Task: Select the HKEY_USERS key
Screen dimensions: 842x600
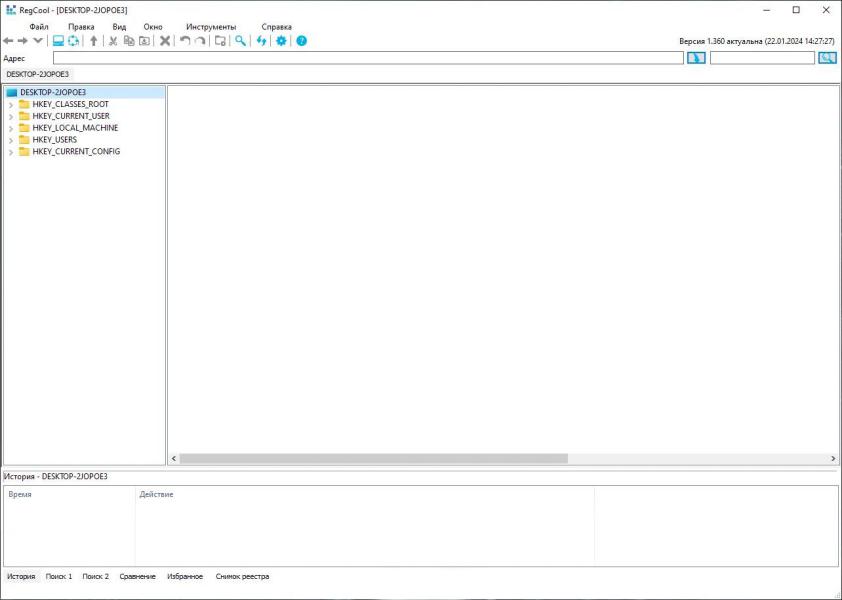Action: (x=55, y=140)
